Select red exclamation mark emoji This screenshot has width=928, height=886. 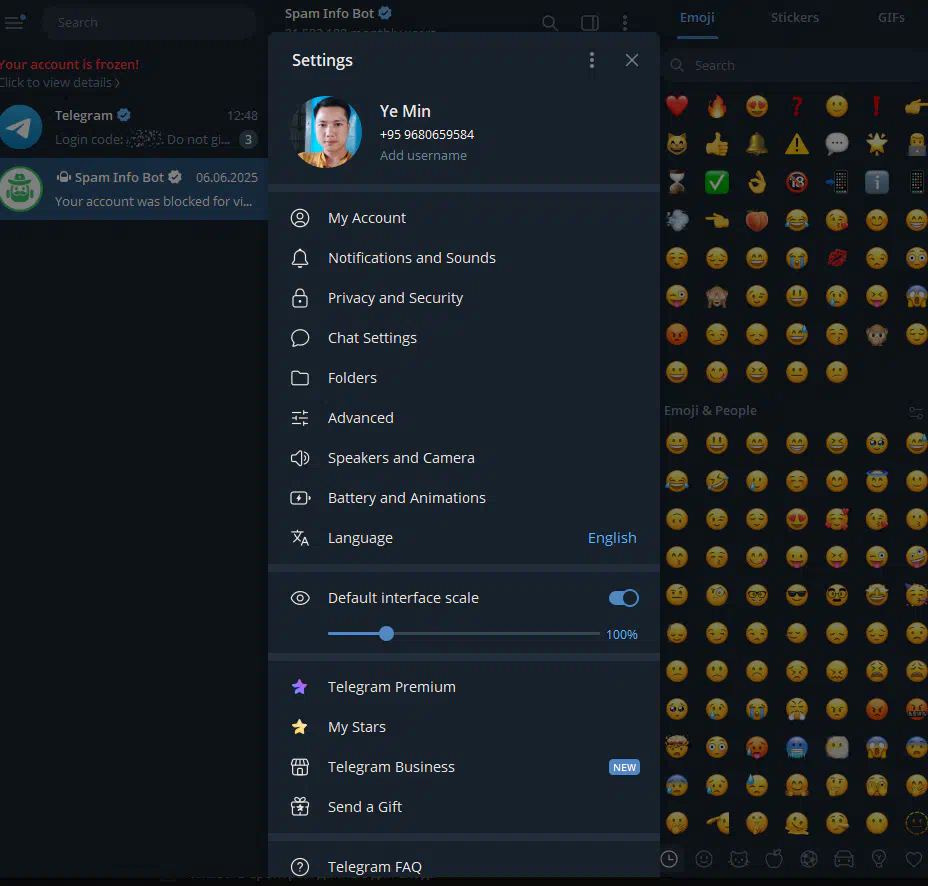coord(877,106)
